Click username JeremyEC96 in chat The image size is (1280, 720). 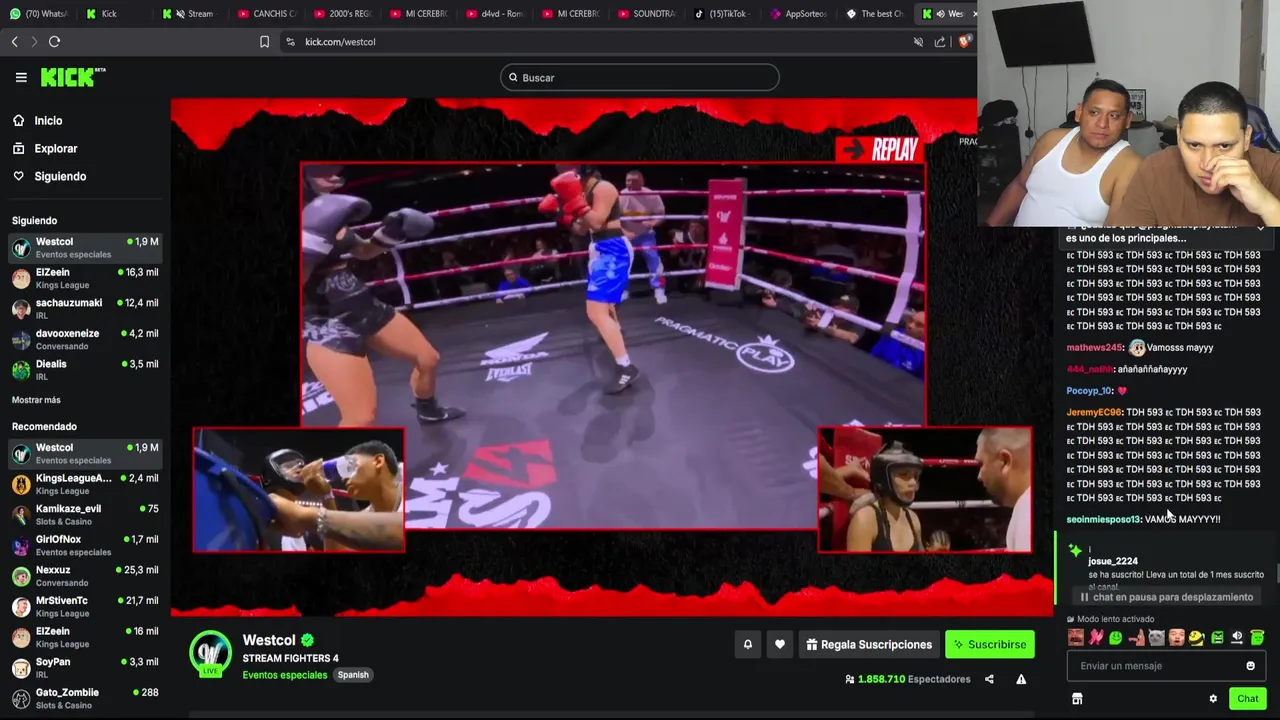coord(1094,412)
